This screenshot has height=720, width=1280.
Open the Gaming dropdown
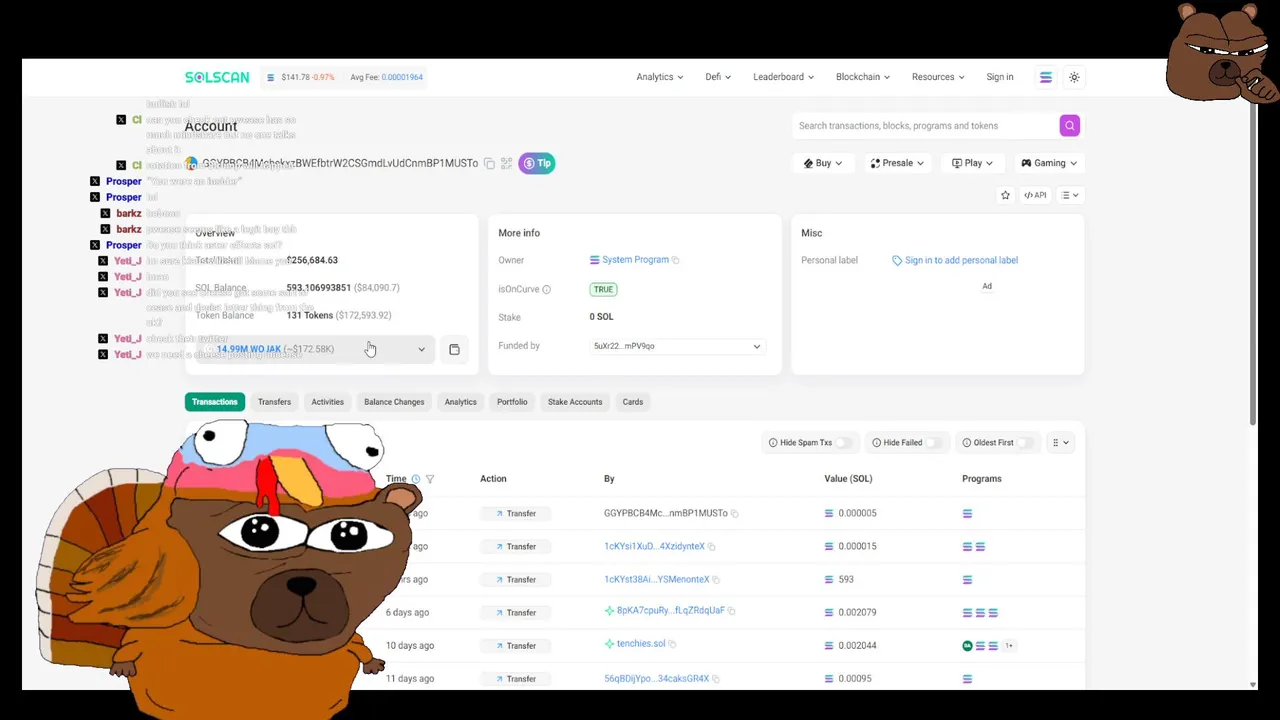pos(1049,163)
